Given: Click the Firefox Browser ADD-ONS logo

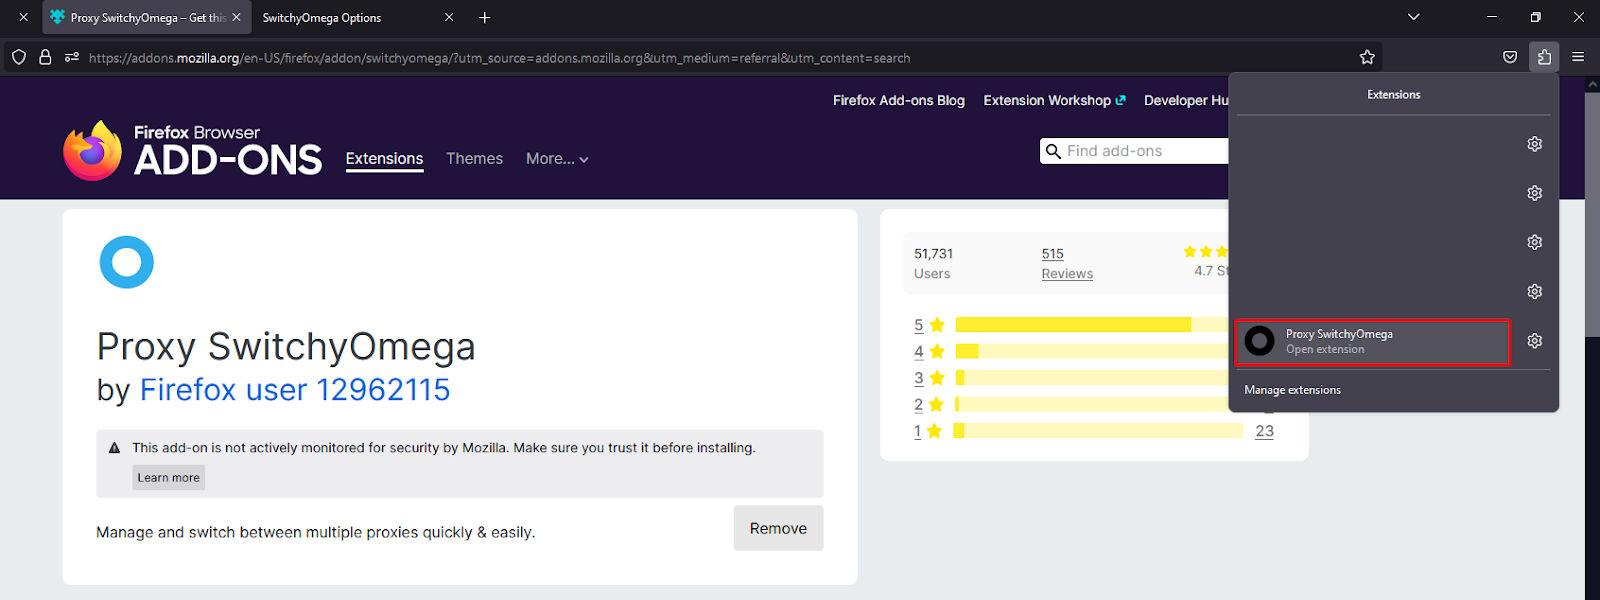Looking at the screenshot, I should click(192, 151).
